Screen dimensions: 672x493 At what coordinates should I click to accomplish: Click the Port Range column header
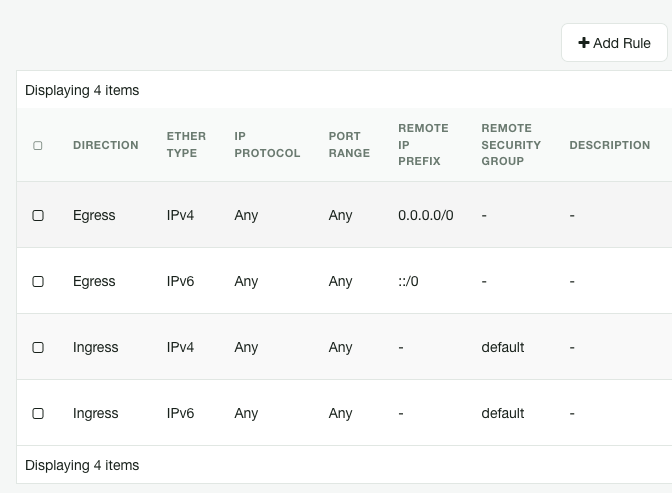[349, 145]
